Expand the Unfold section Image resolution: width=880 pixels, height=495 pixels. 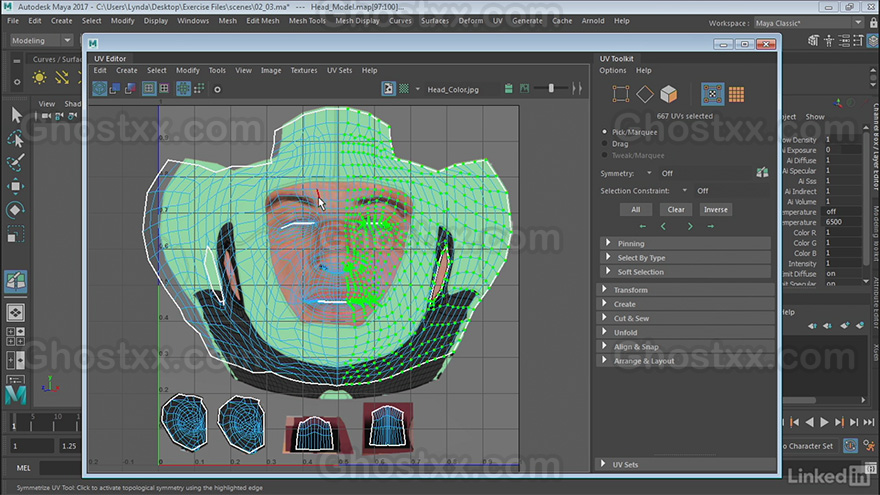click(x=685, y=332)
